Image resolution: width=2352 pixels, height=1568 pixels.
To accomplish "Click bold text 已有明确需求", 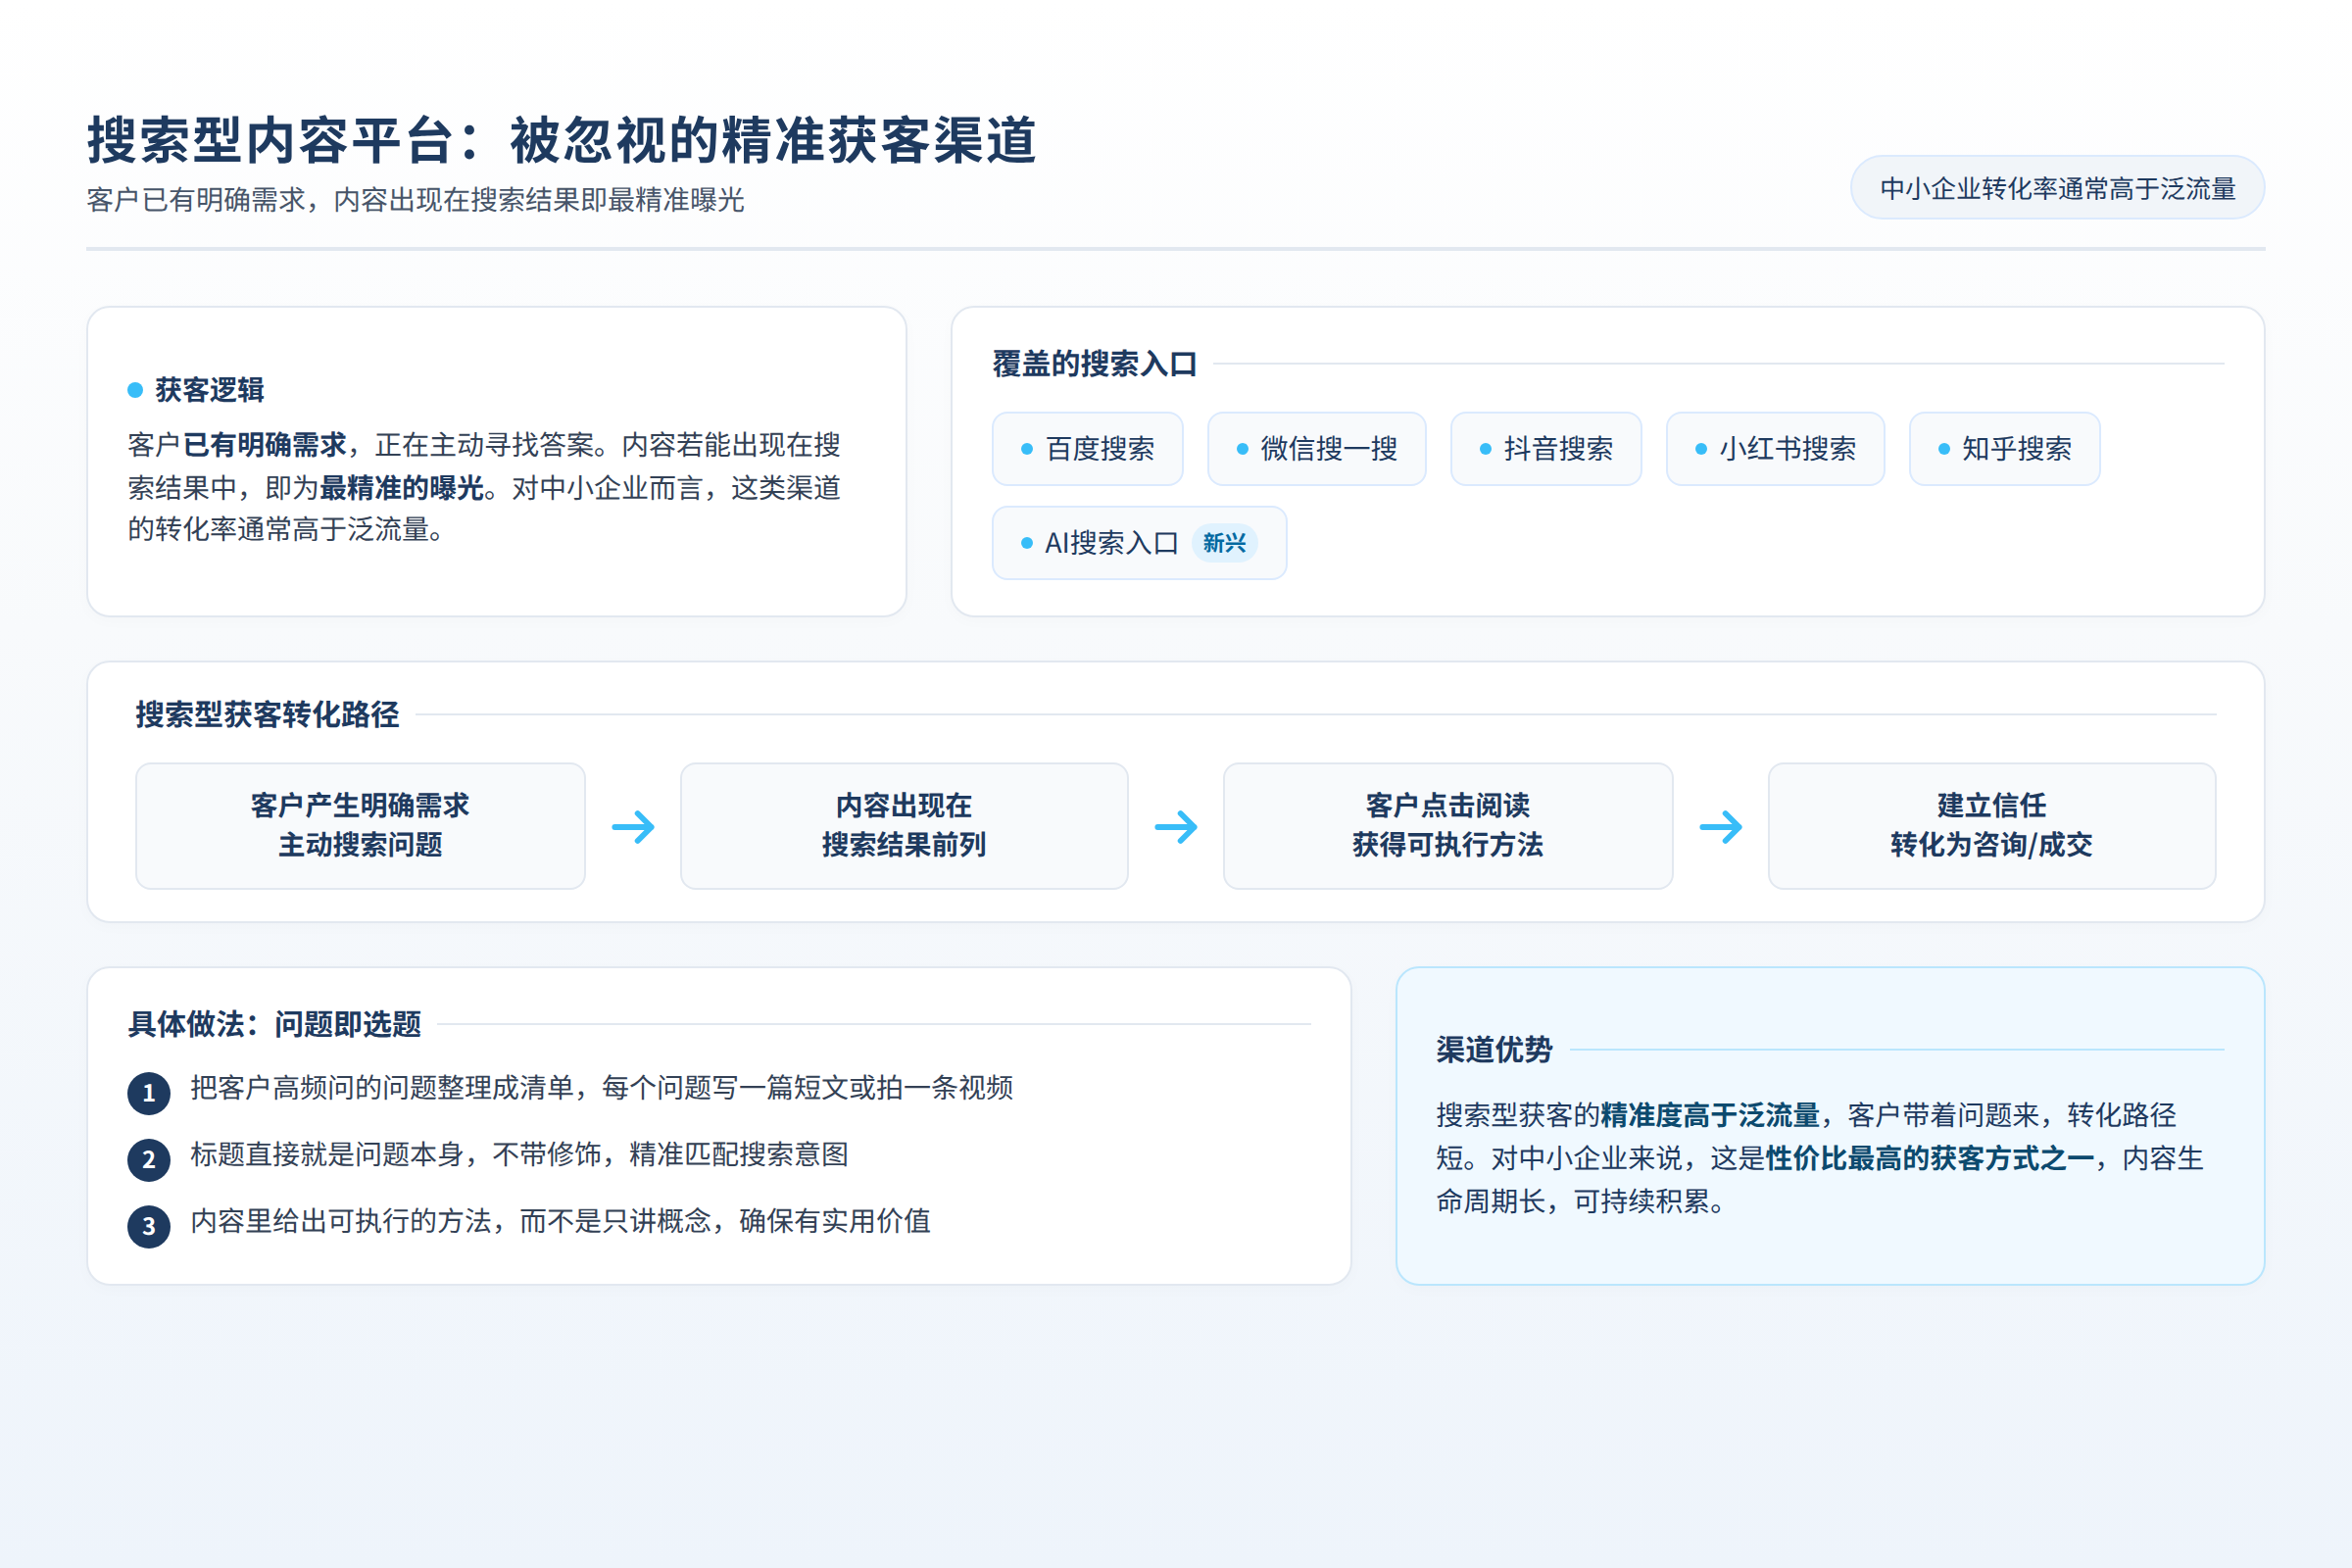I will [x=265, y=445].
